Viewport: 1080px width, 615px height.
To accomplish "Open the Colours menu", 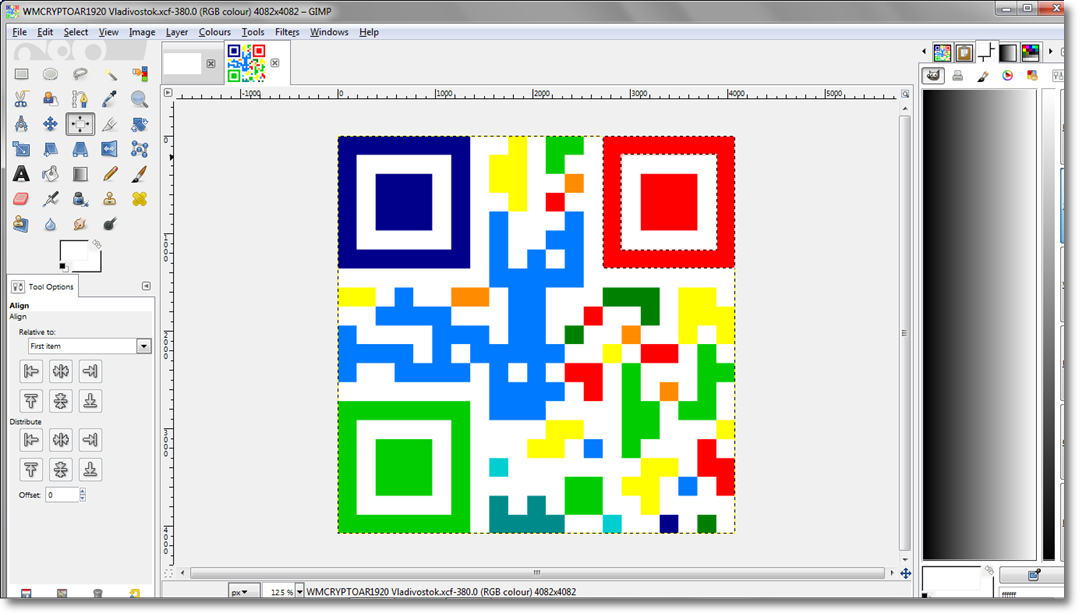I will coord(214,32).
